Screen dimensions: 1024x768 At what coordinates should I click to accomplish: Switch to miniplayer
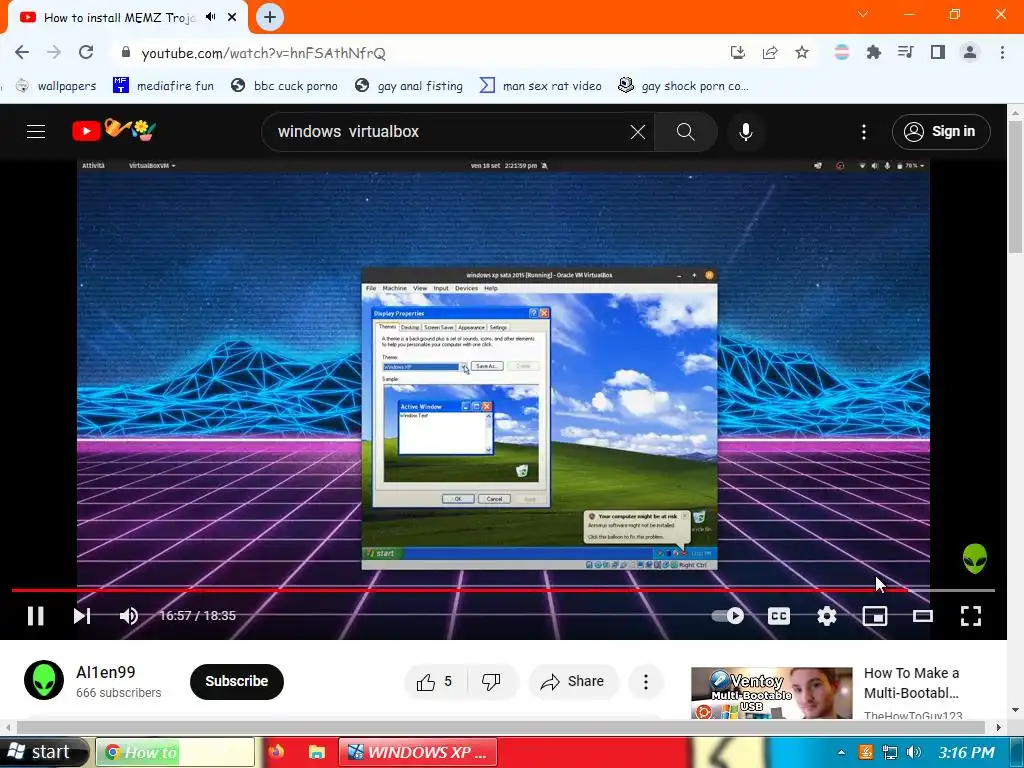point(874,616)
